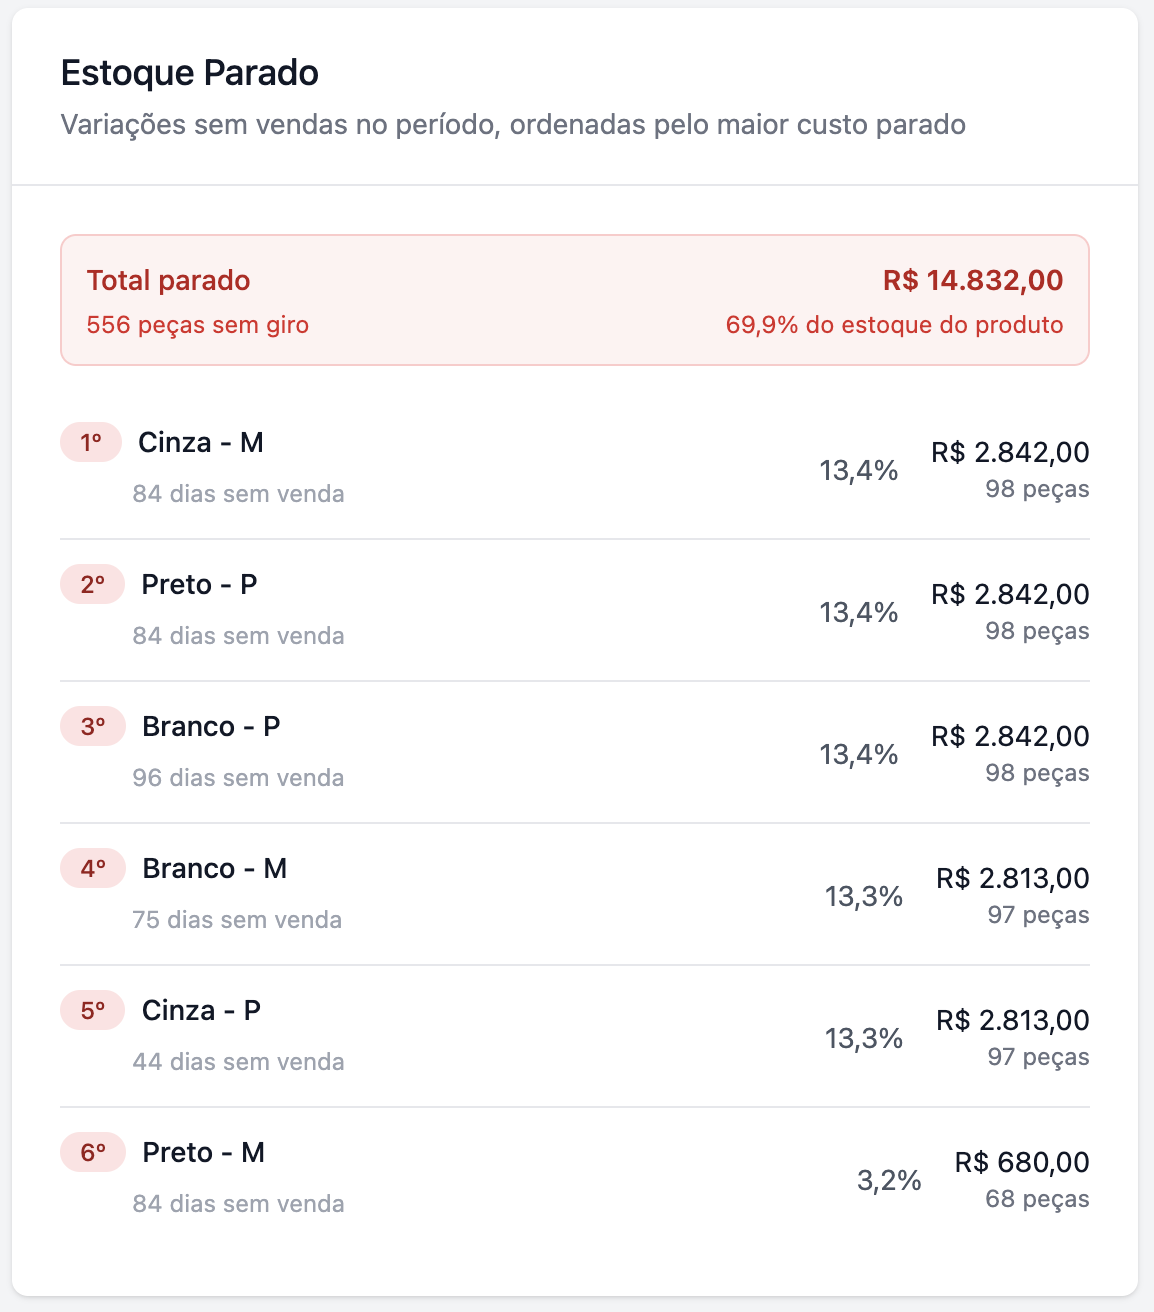Click 69,9% do estoque do produto text
Viewport: 1154px width, 1312px height.
tap(894, 325)
